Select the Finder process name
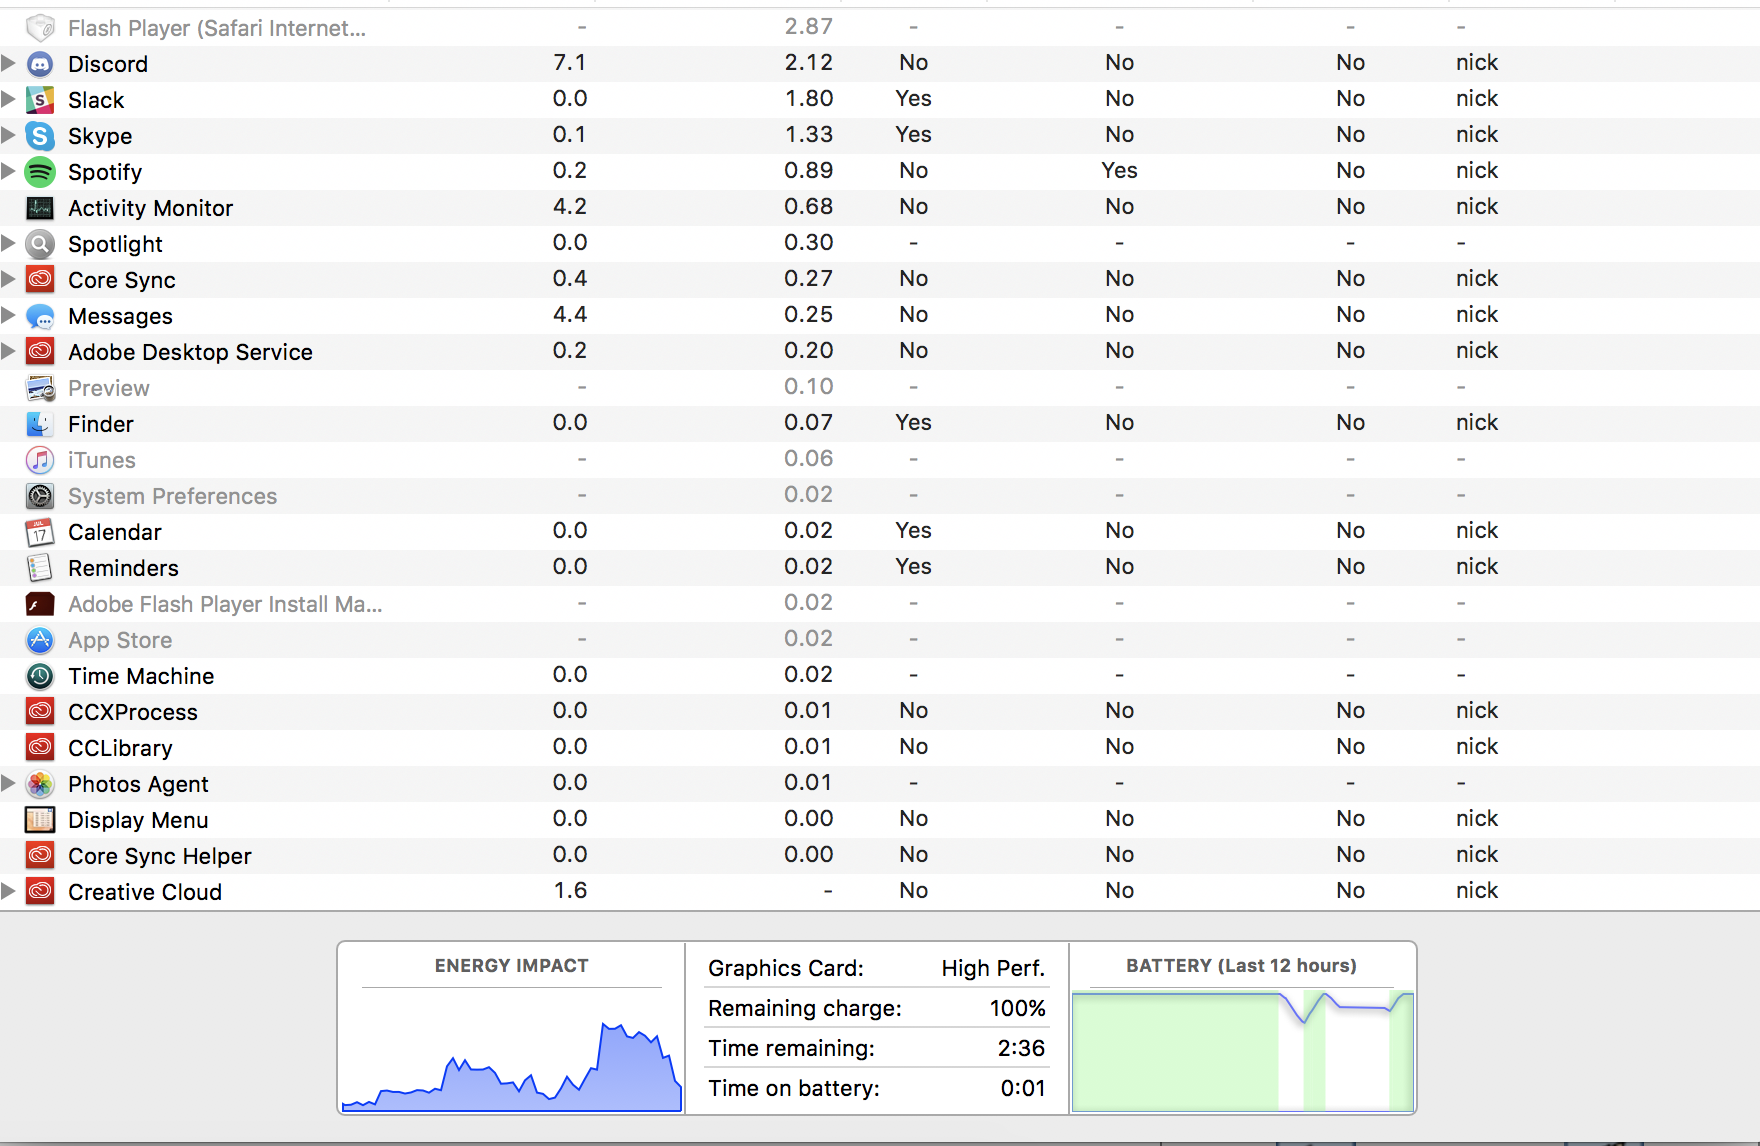Image resolution: width=1760 pixels, height=1146 pixels. (x=101, y=424)
